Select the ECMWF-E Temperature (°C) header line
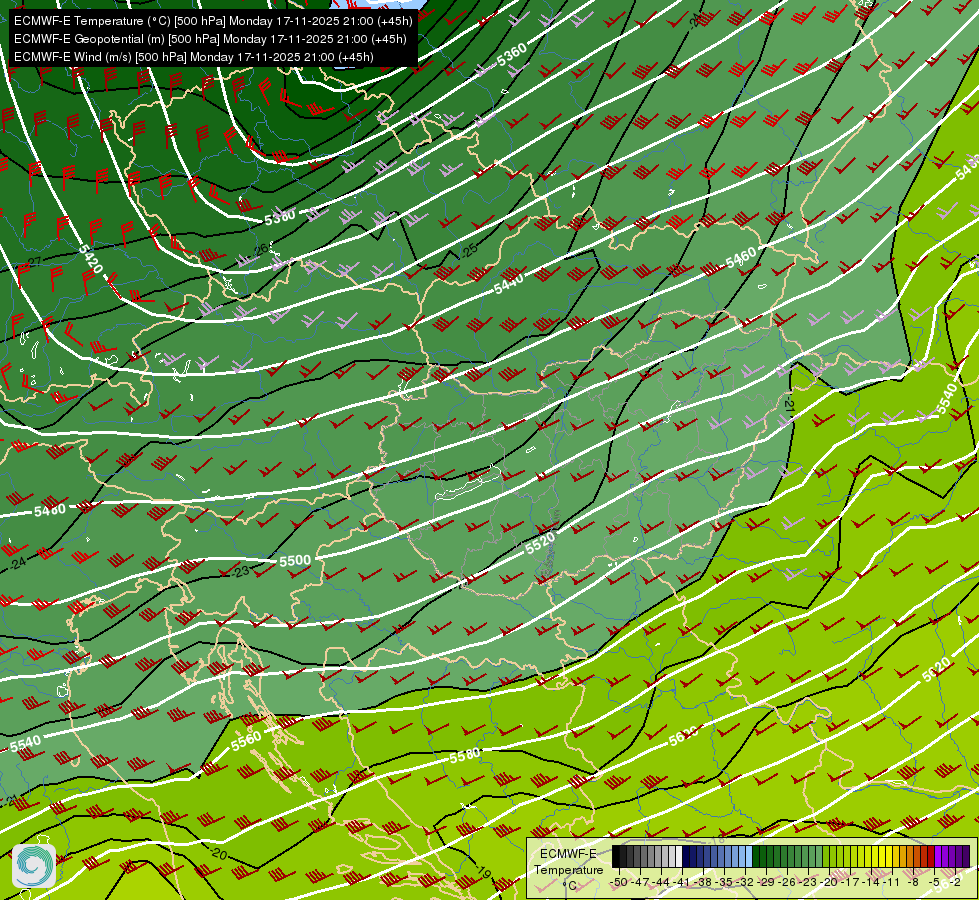The width and height of the screenshot is (979, 900). 213,21
